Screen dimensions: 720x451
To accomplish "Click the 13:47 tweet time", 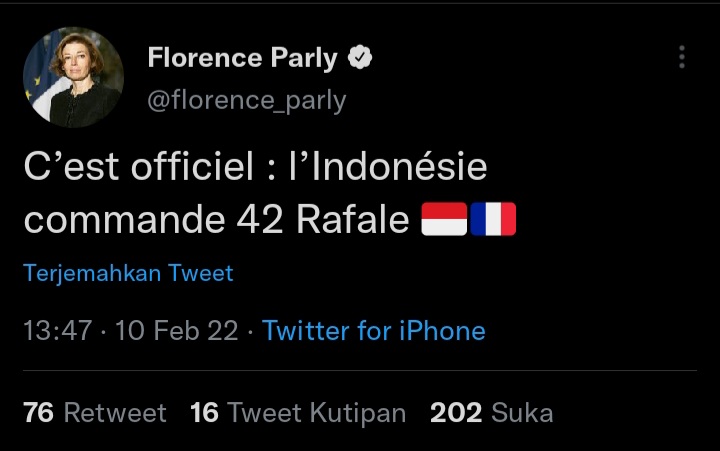I will click(58, 331).
